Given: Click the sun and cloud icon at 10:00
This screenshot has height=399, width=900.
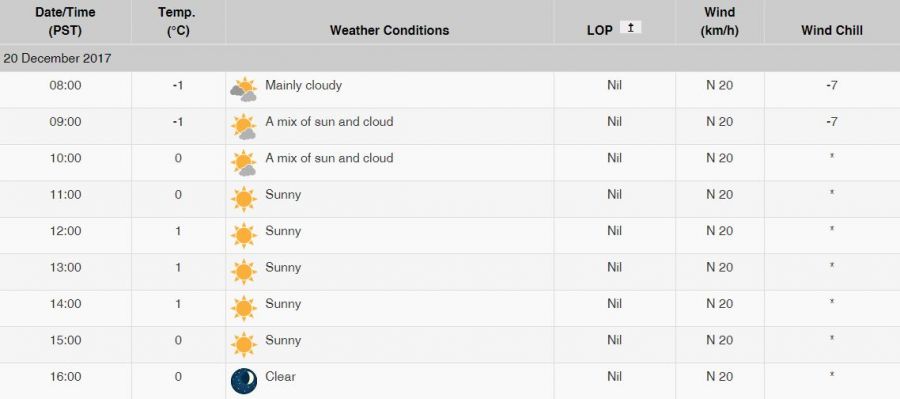Looking at the screenshot, I should (243, 162).
